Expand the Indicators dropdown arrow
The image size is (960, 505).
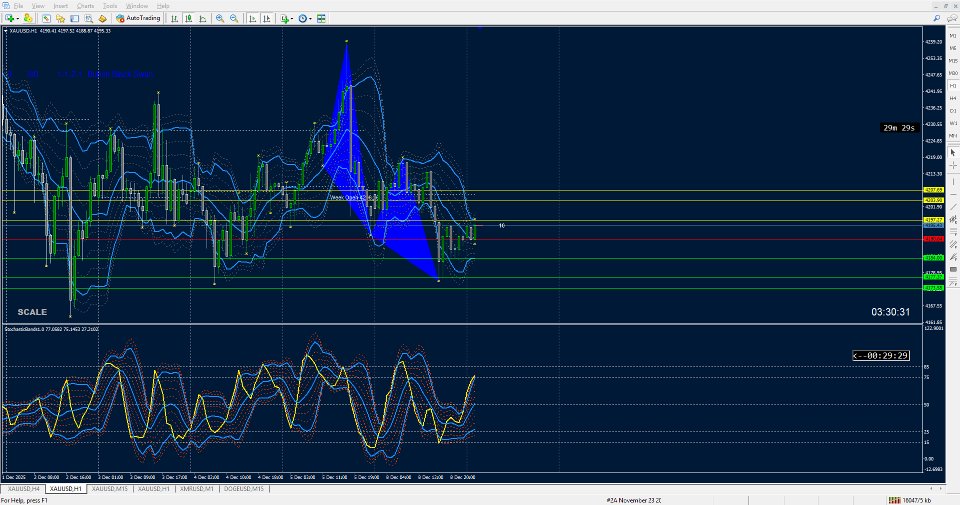tap(292, 18)
